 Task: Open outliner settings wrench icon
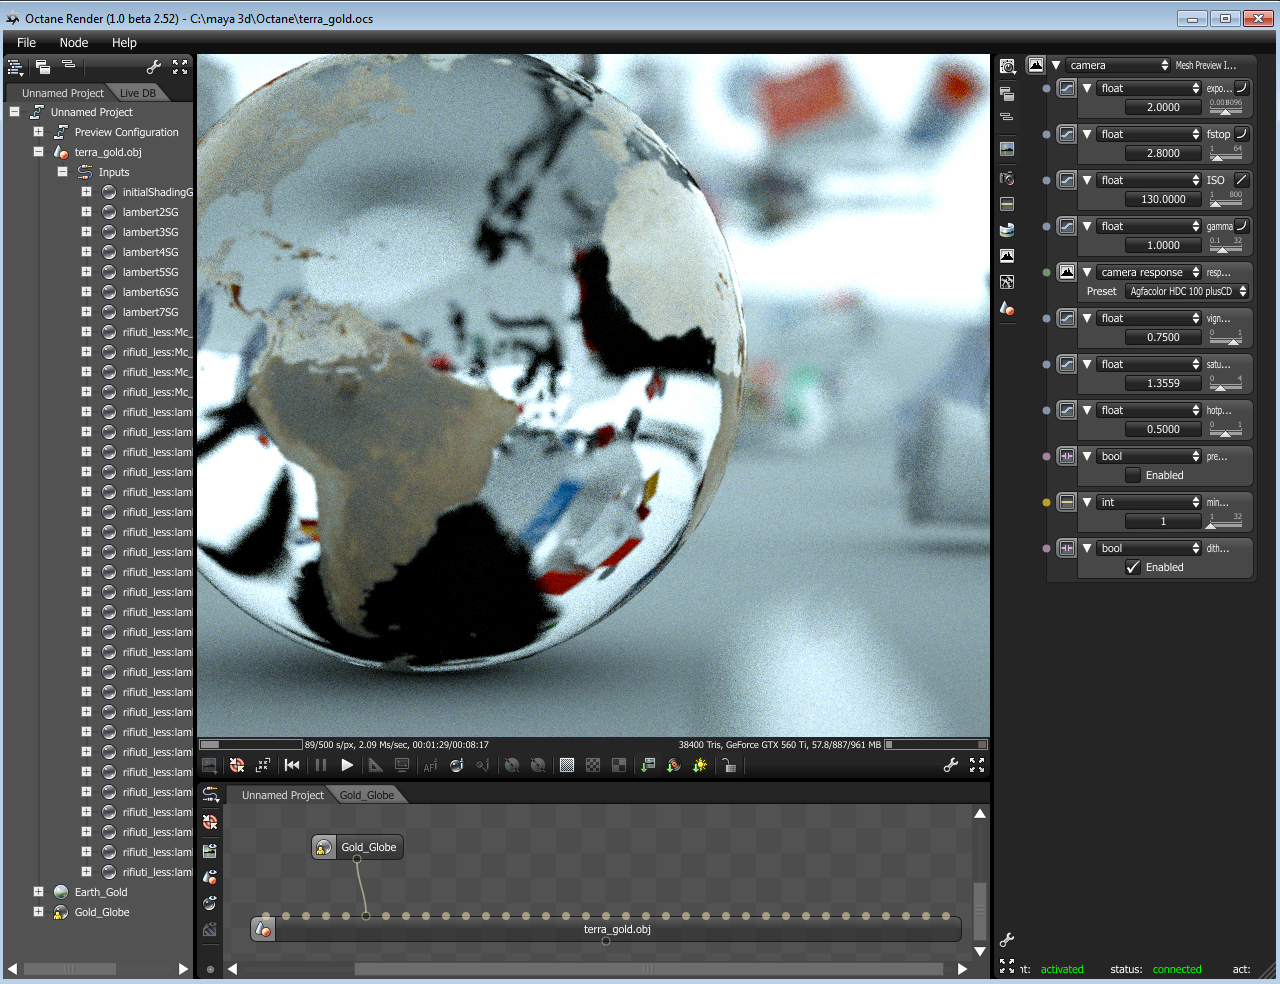[154, 67]
